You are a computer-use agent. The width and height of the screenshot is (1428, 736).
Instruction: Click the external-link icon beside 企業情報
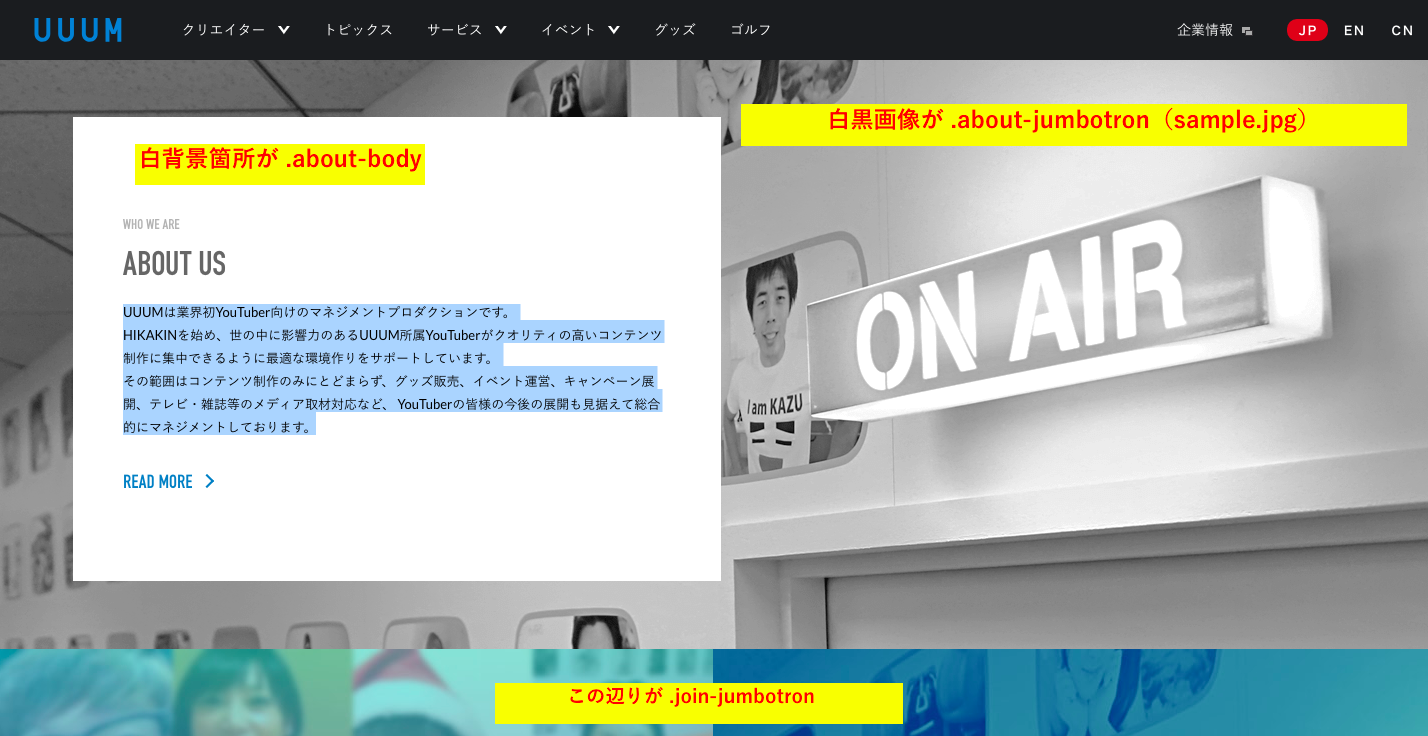[1247, 31]
